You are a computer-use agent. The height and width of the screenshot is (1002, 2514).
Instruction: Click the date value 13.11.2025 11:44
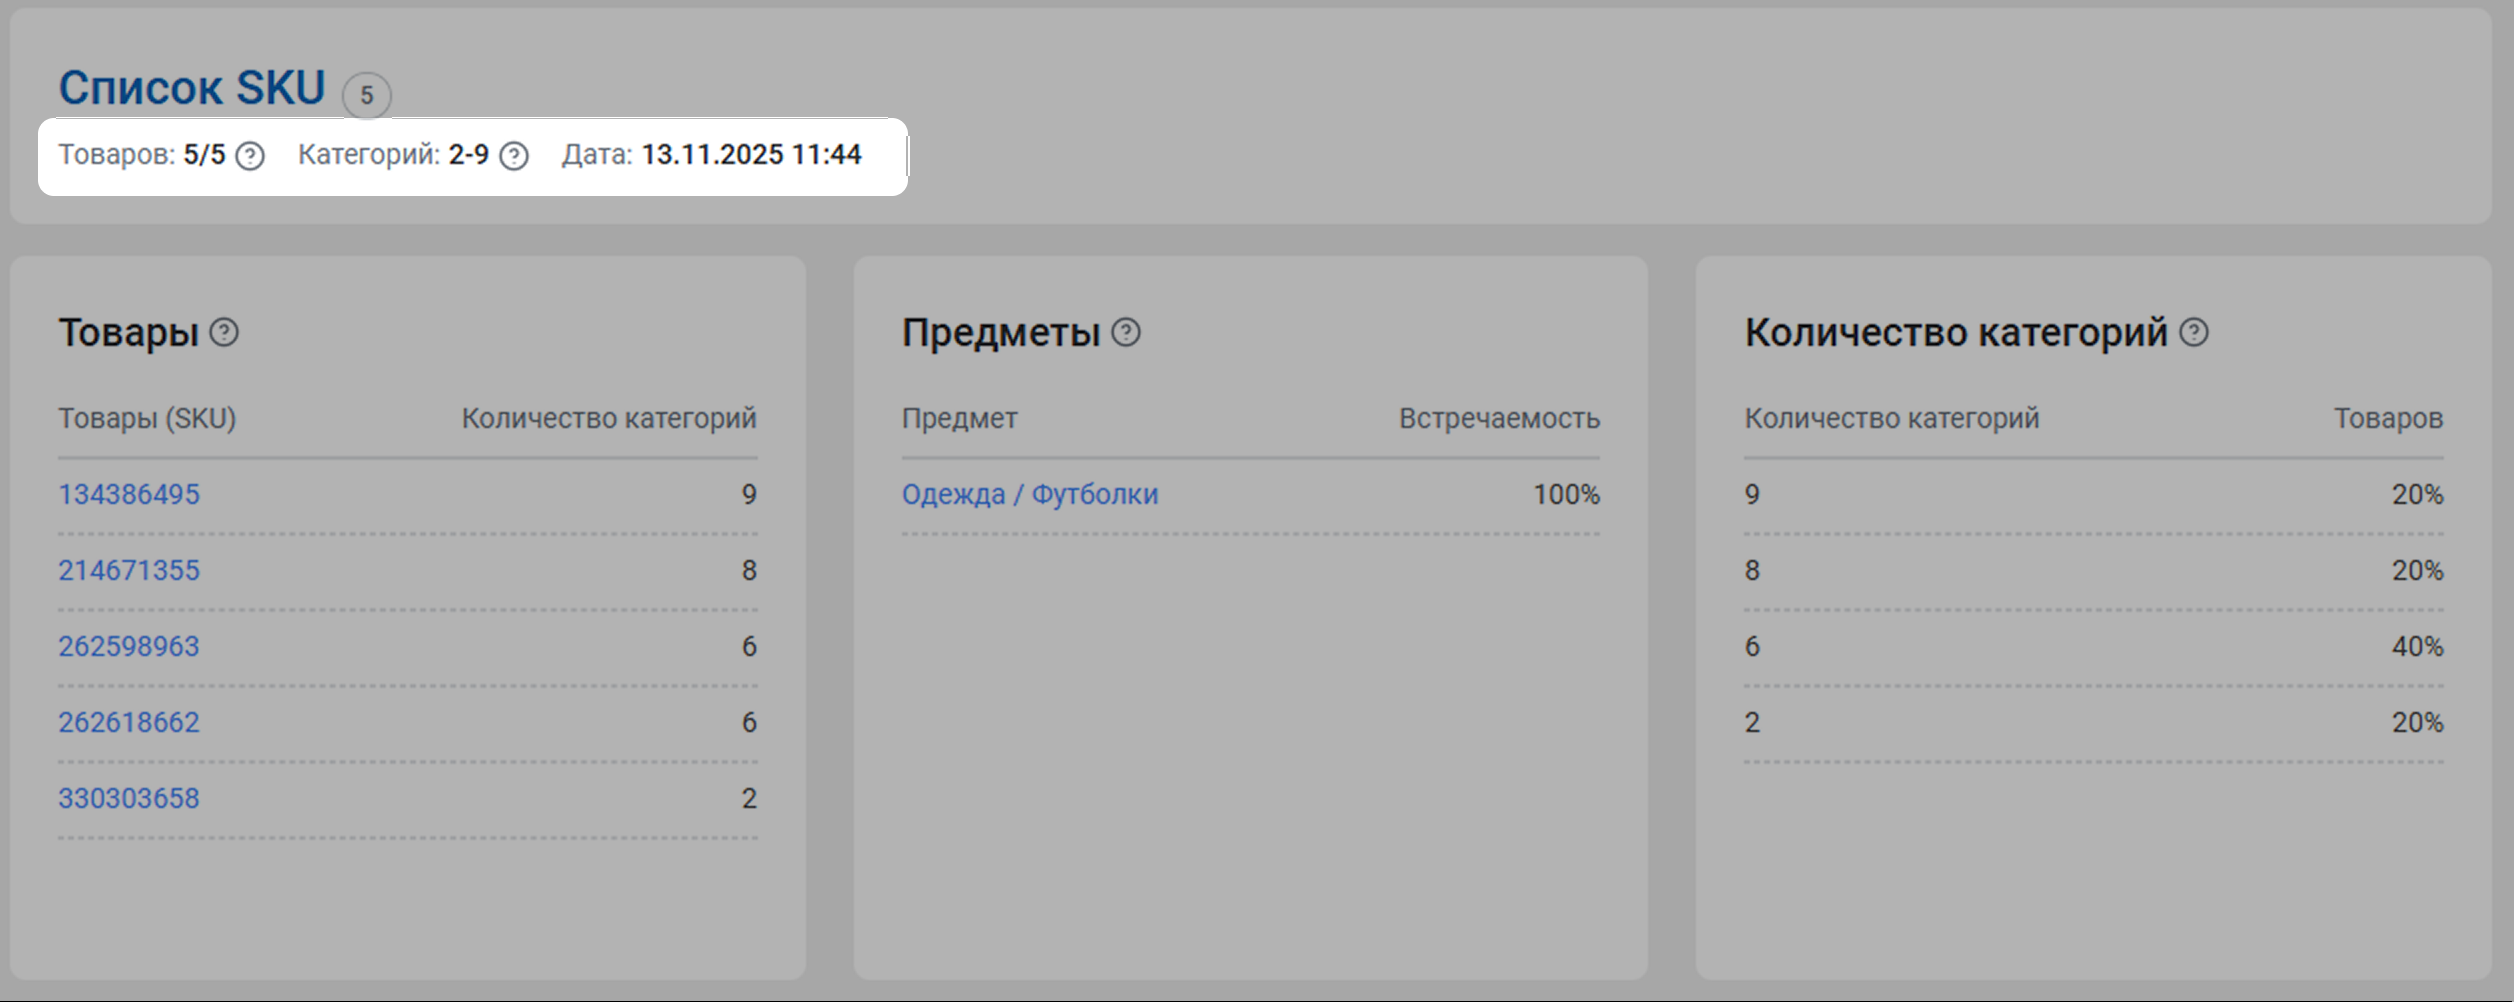(x=751, y=155)
